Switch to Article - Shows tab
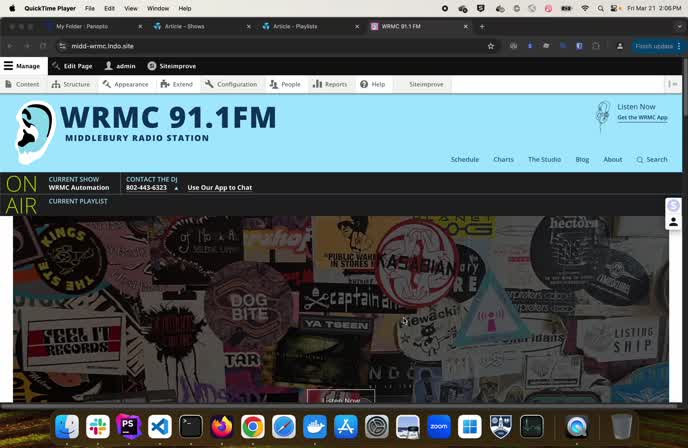 tap(202, 26)
